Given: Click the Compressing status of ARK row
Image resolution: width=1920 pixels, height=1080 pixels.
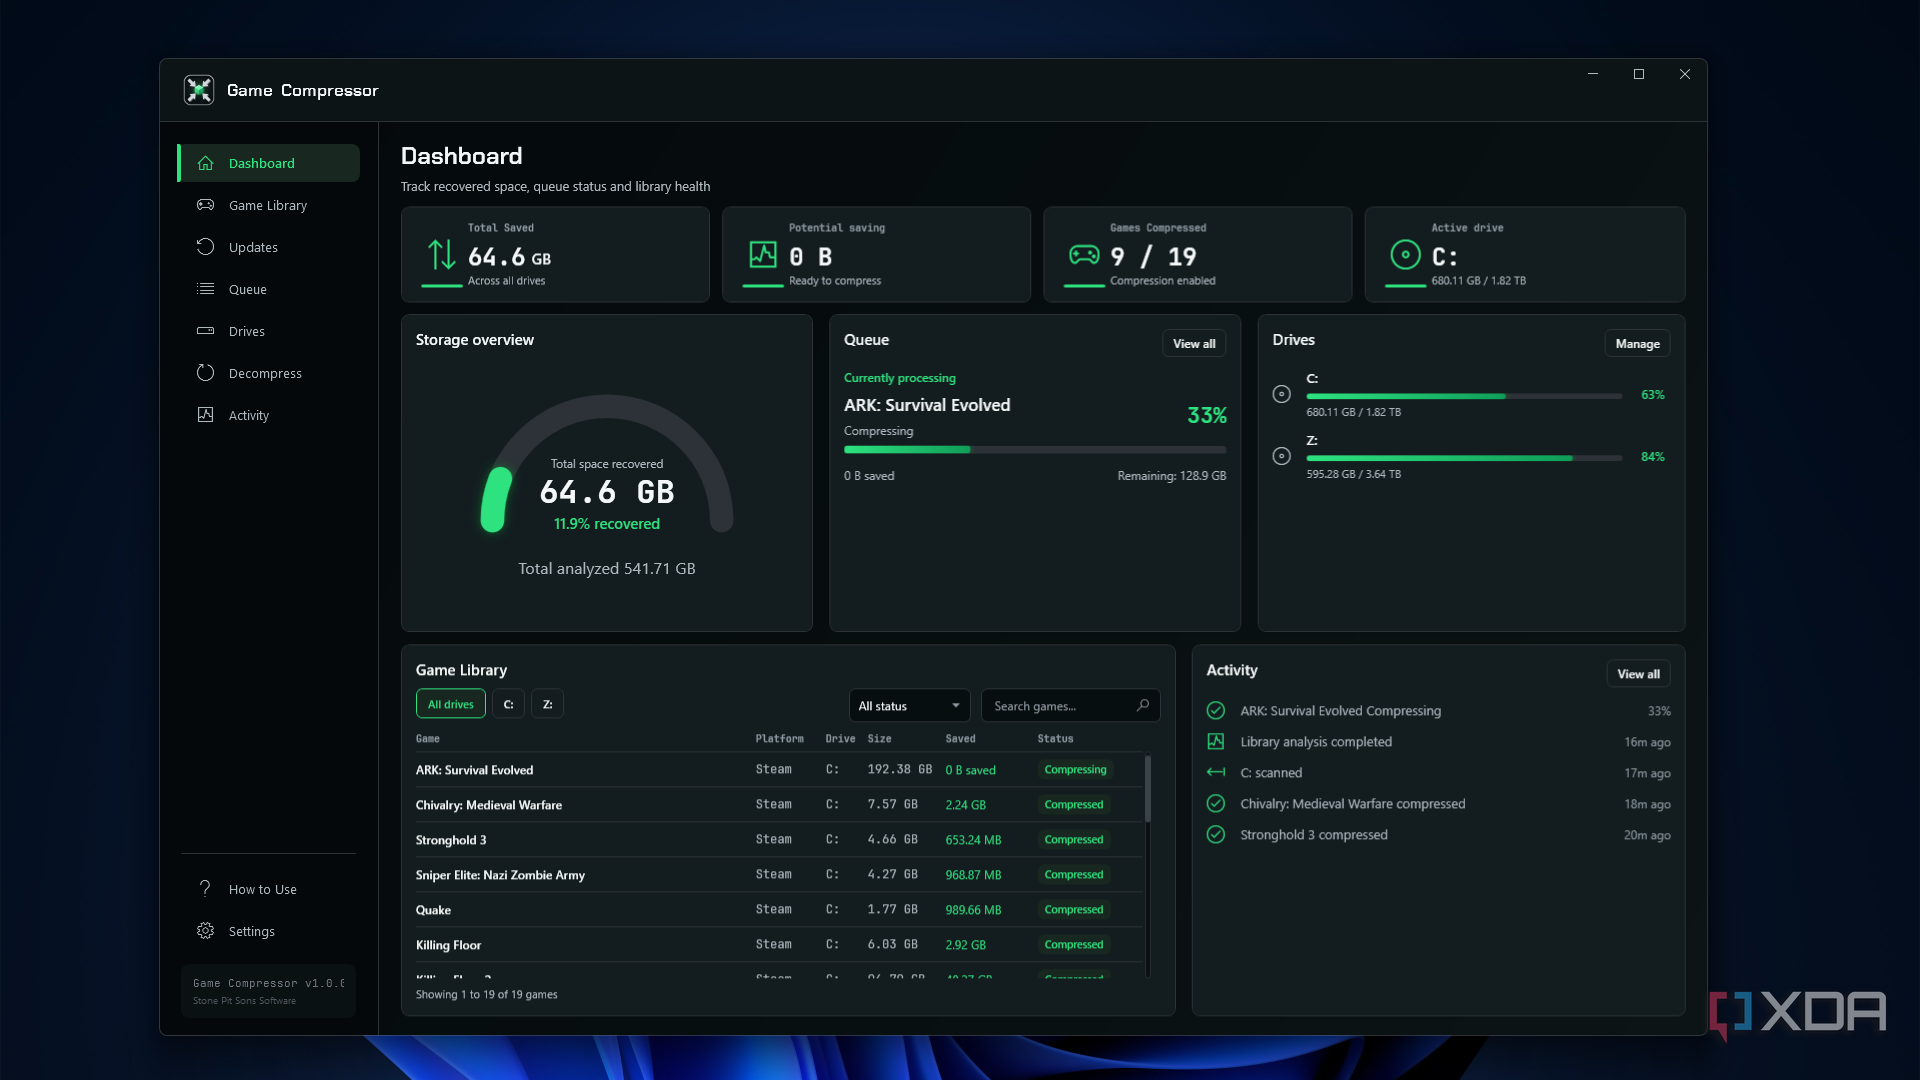Looking at the screenshot, I should pos(1075,770).
